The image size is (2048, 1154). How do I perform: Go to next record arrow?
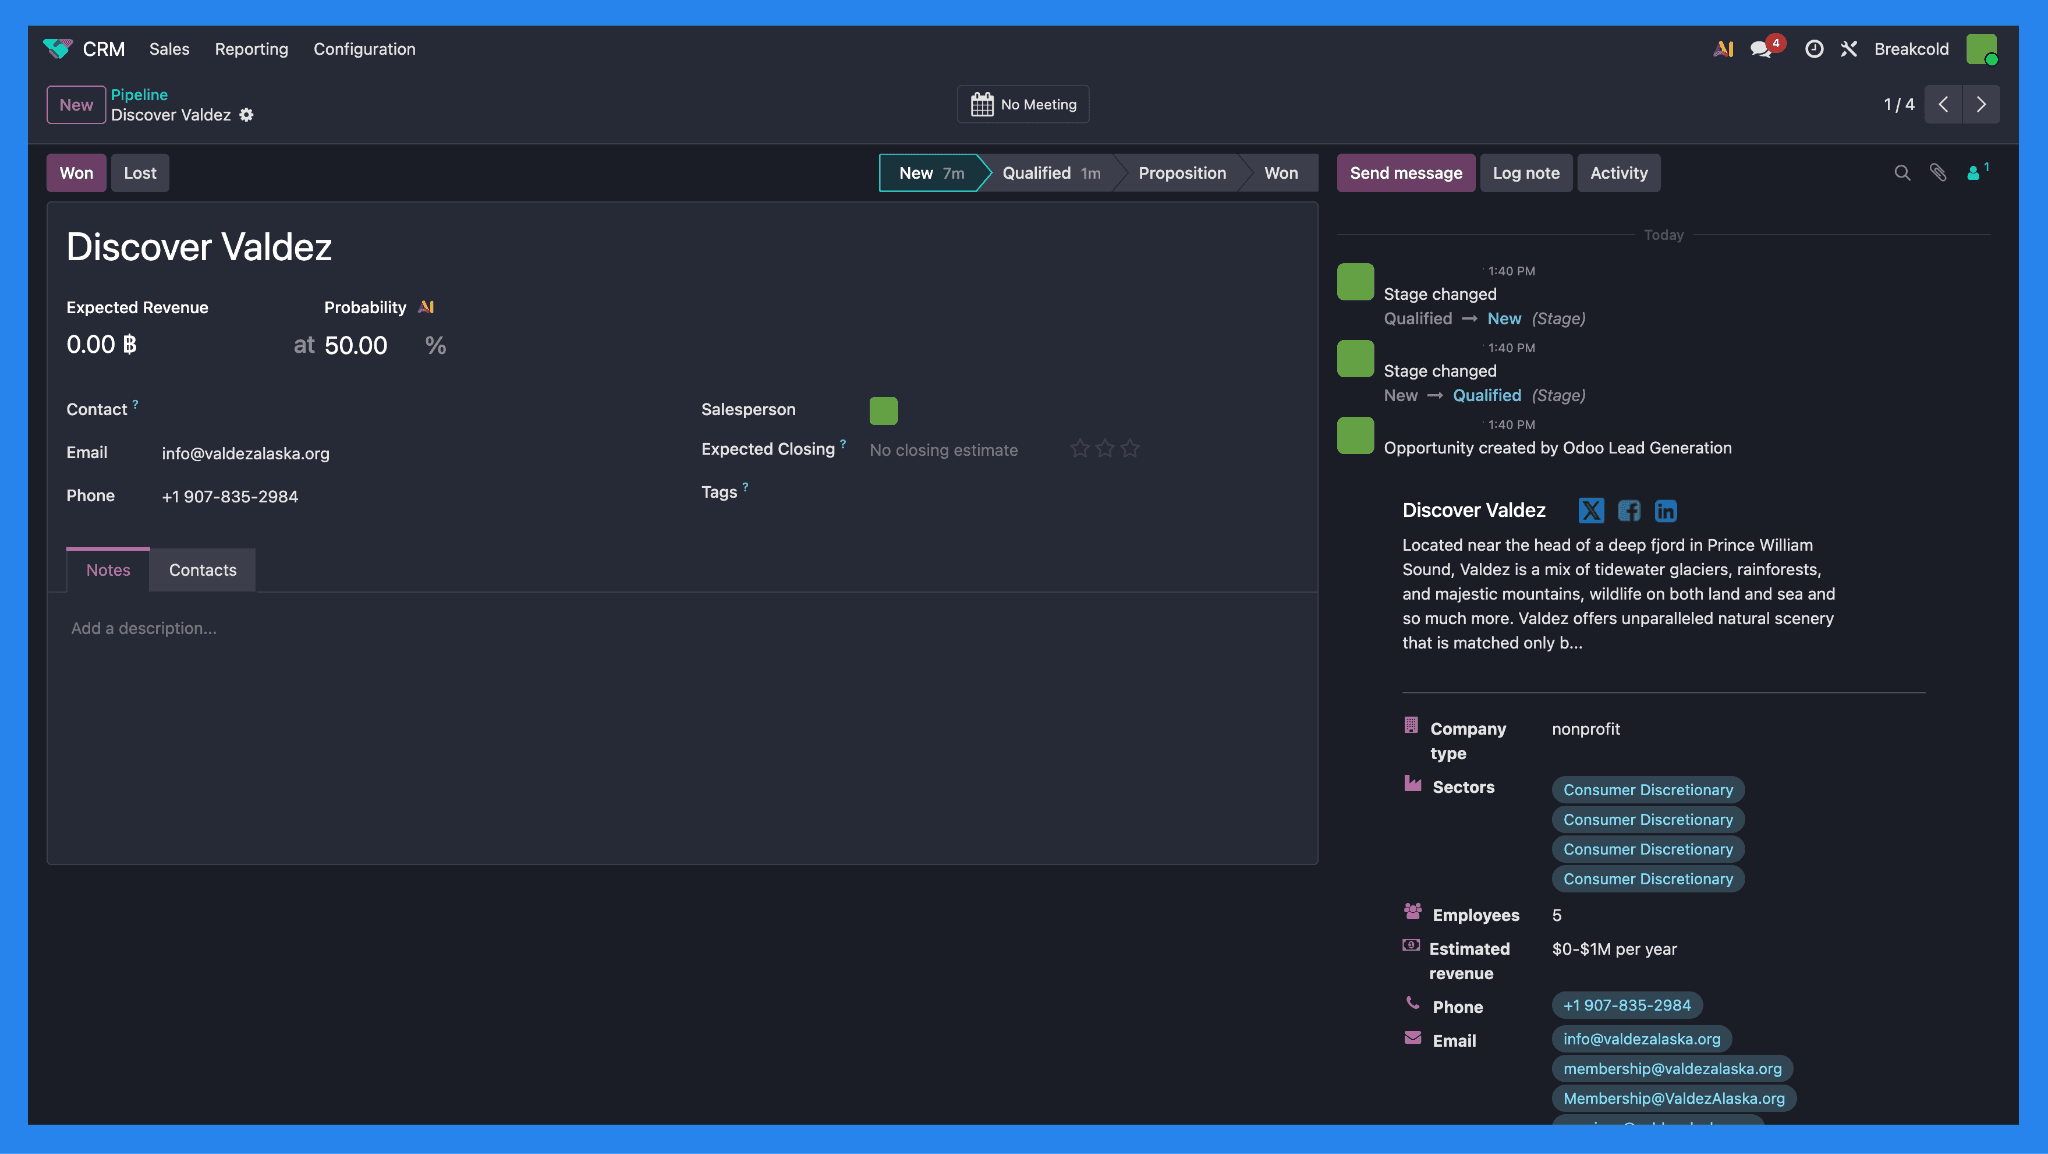1981,105
